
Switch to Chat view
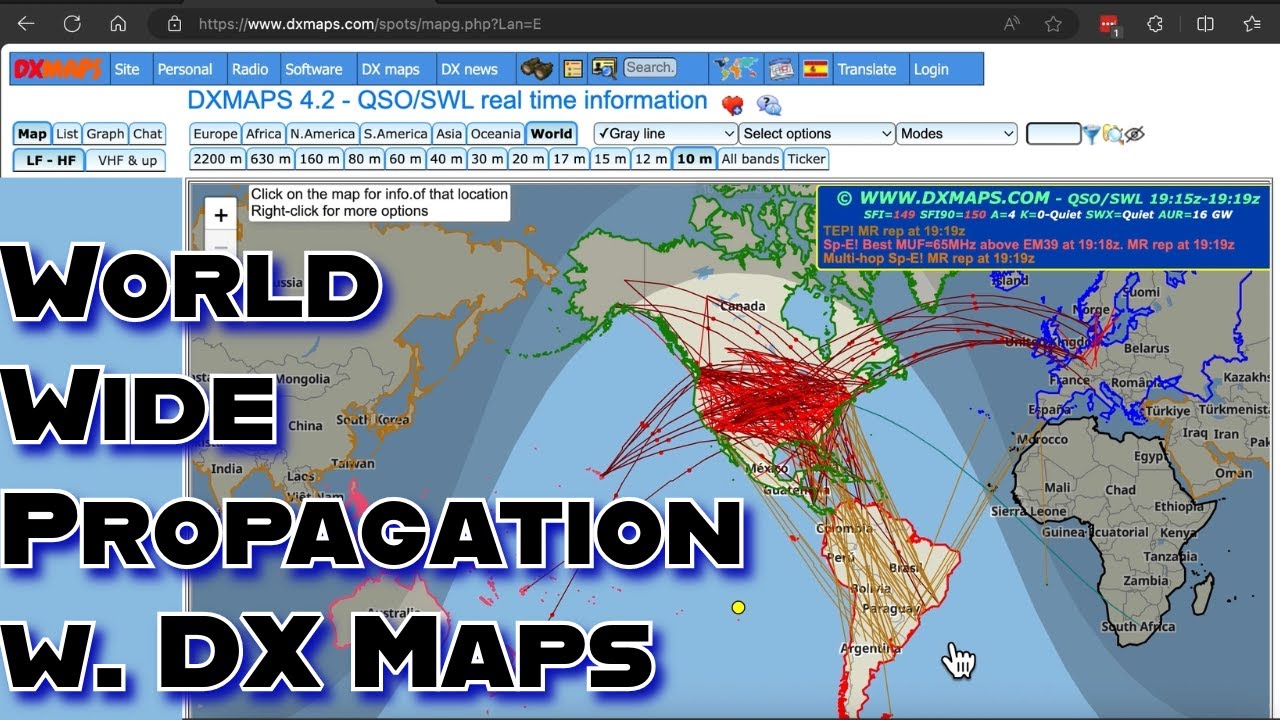tap(147, 134)
